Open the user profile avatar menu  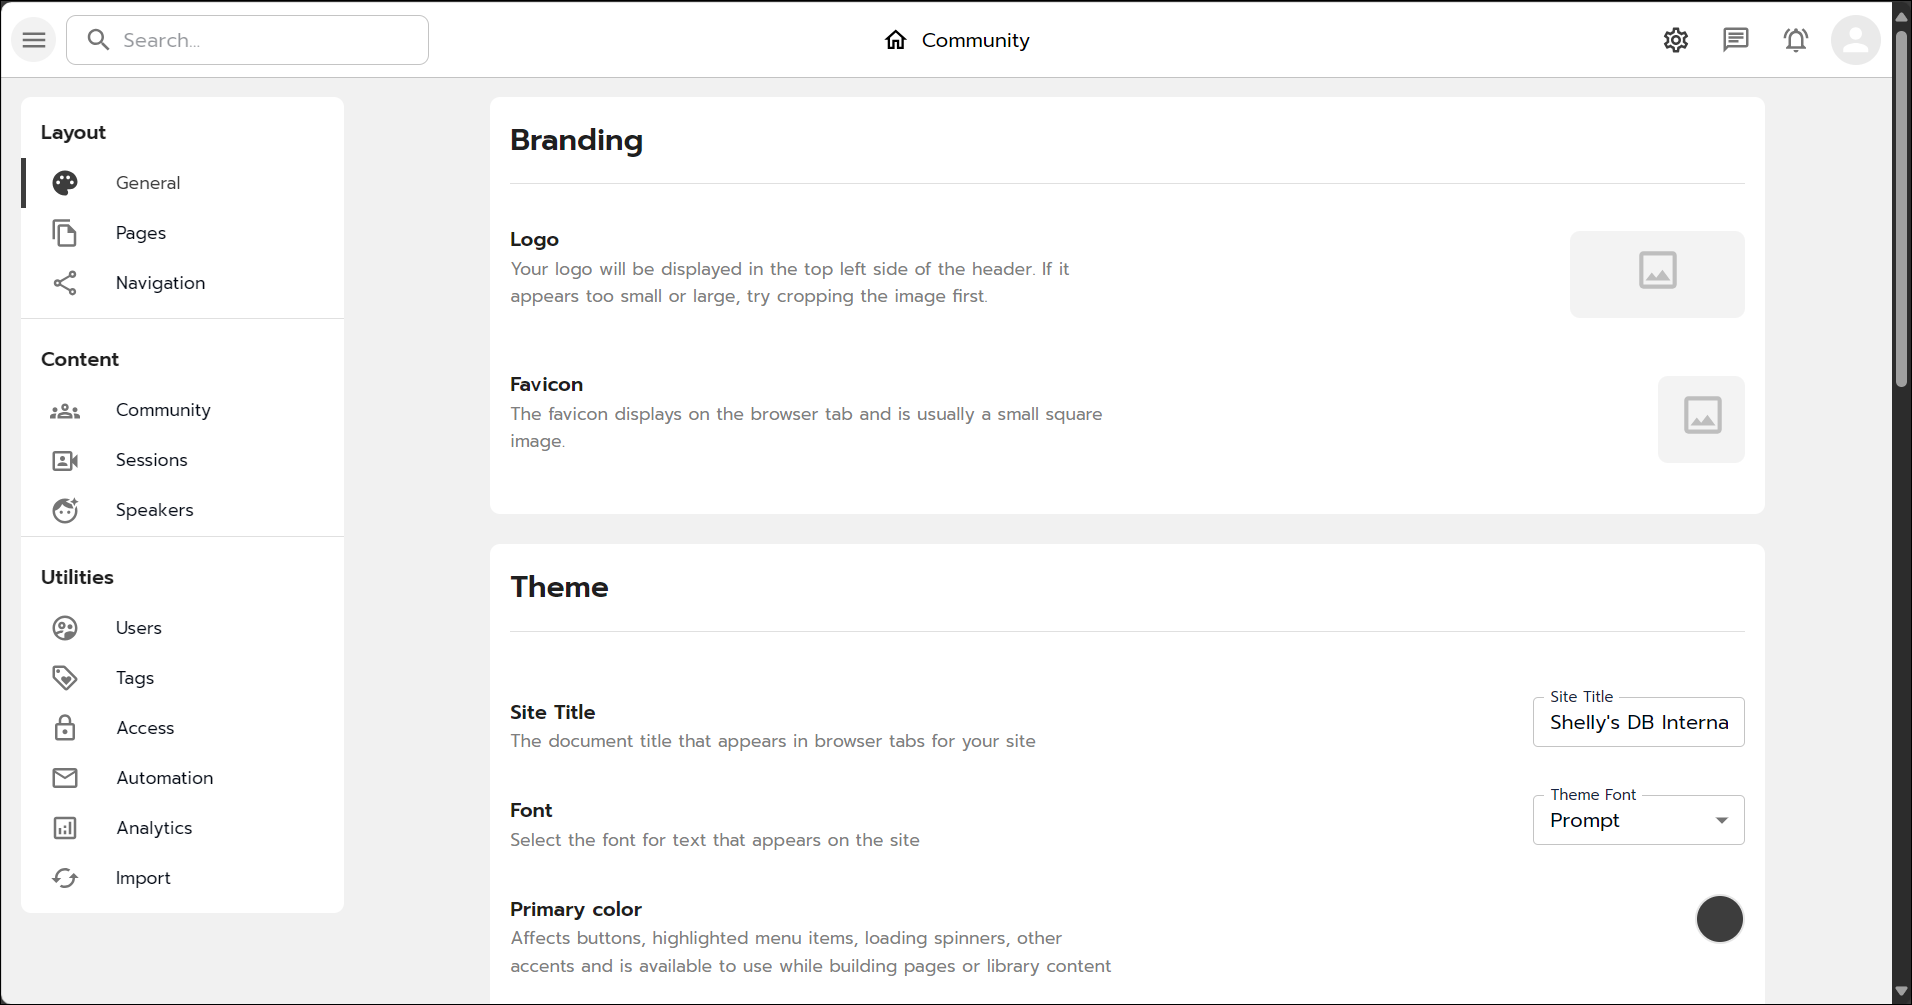pyautogui.click(x=1856, y=40)
